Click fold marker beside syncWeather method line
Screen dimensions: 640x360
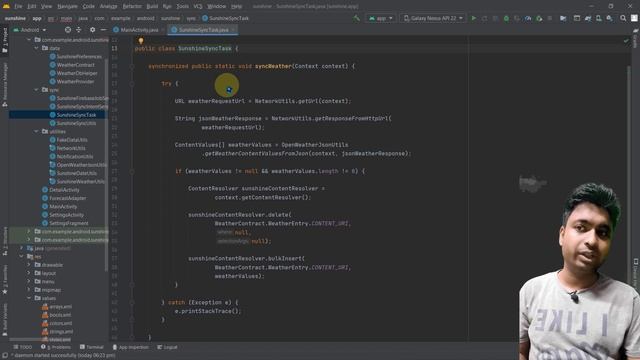click(x=132, y=66)
